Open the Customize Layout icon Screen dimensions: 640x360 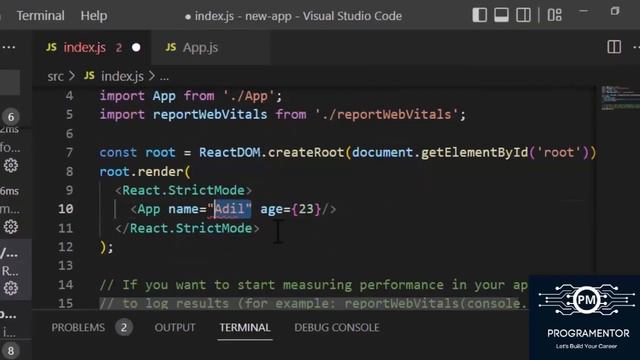(x=554, y=15)
